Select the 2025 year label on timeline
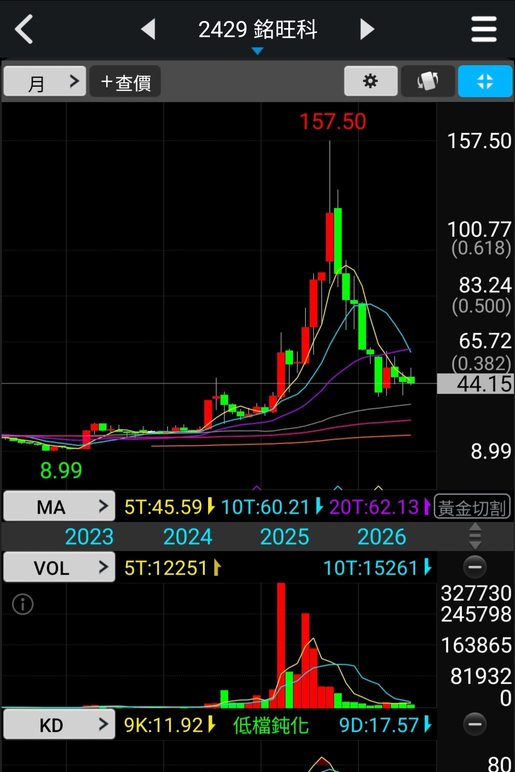 click(x=285, y=537)
